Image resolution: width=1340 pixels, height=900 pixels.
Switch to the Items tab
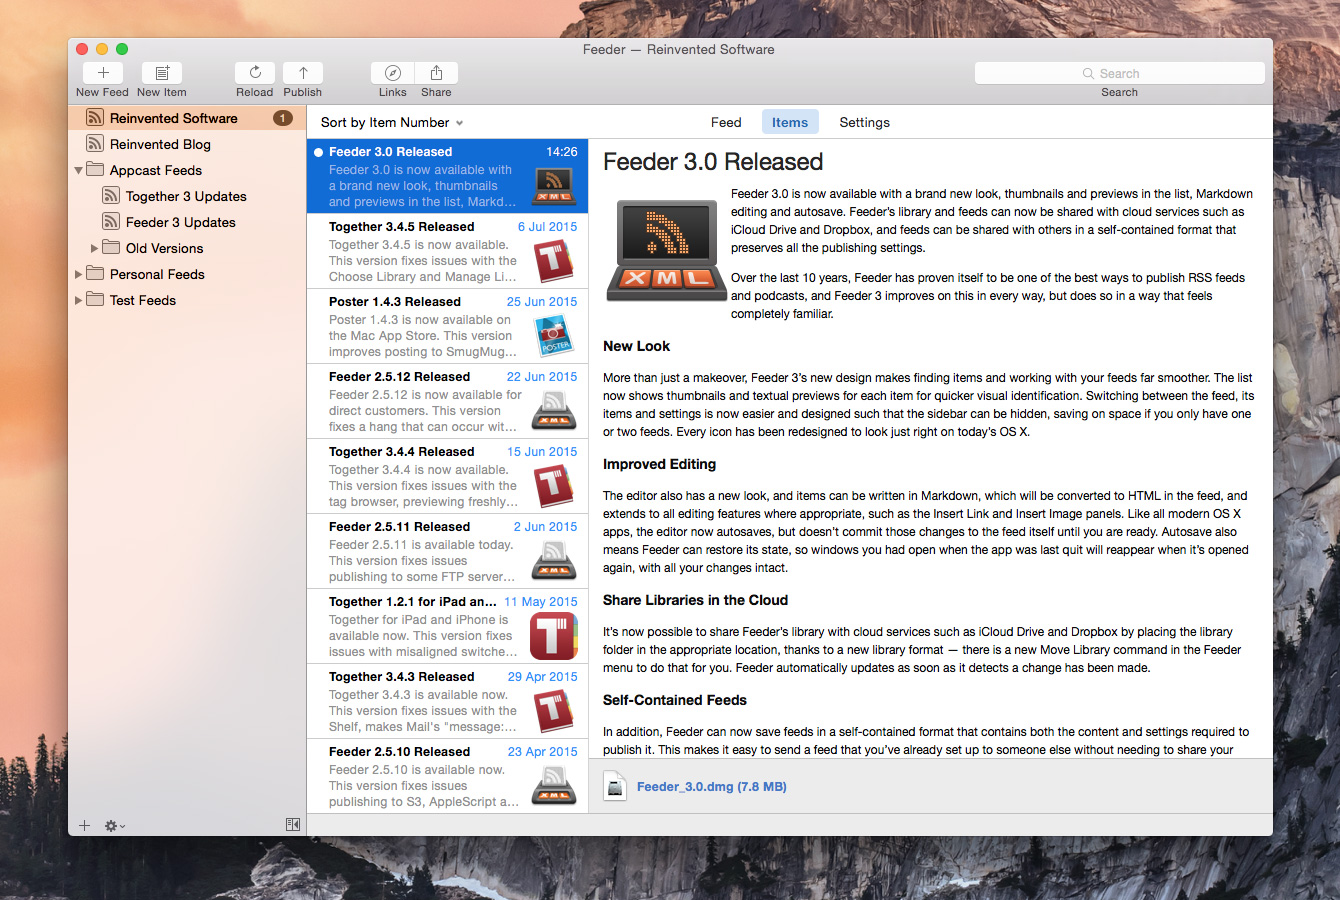(x=790, y=122)
